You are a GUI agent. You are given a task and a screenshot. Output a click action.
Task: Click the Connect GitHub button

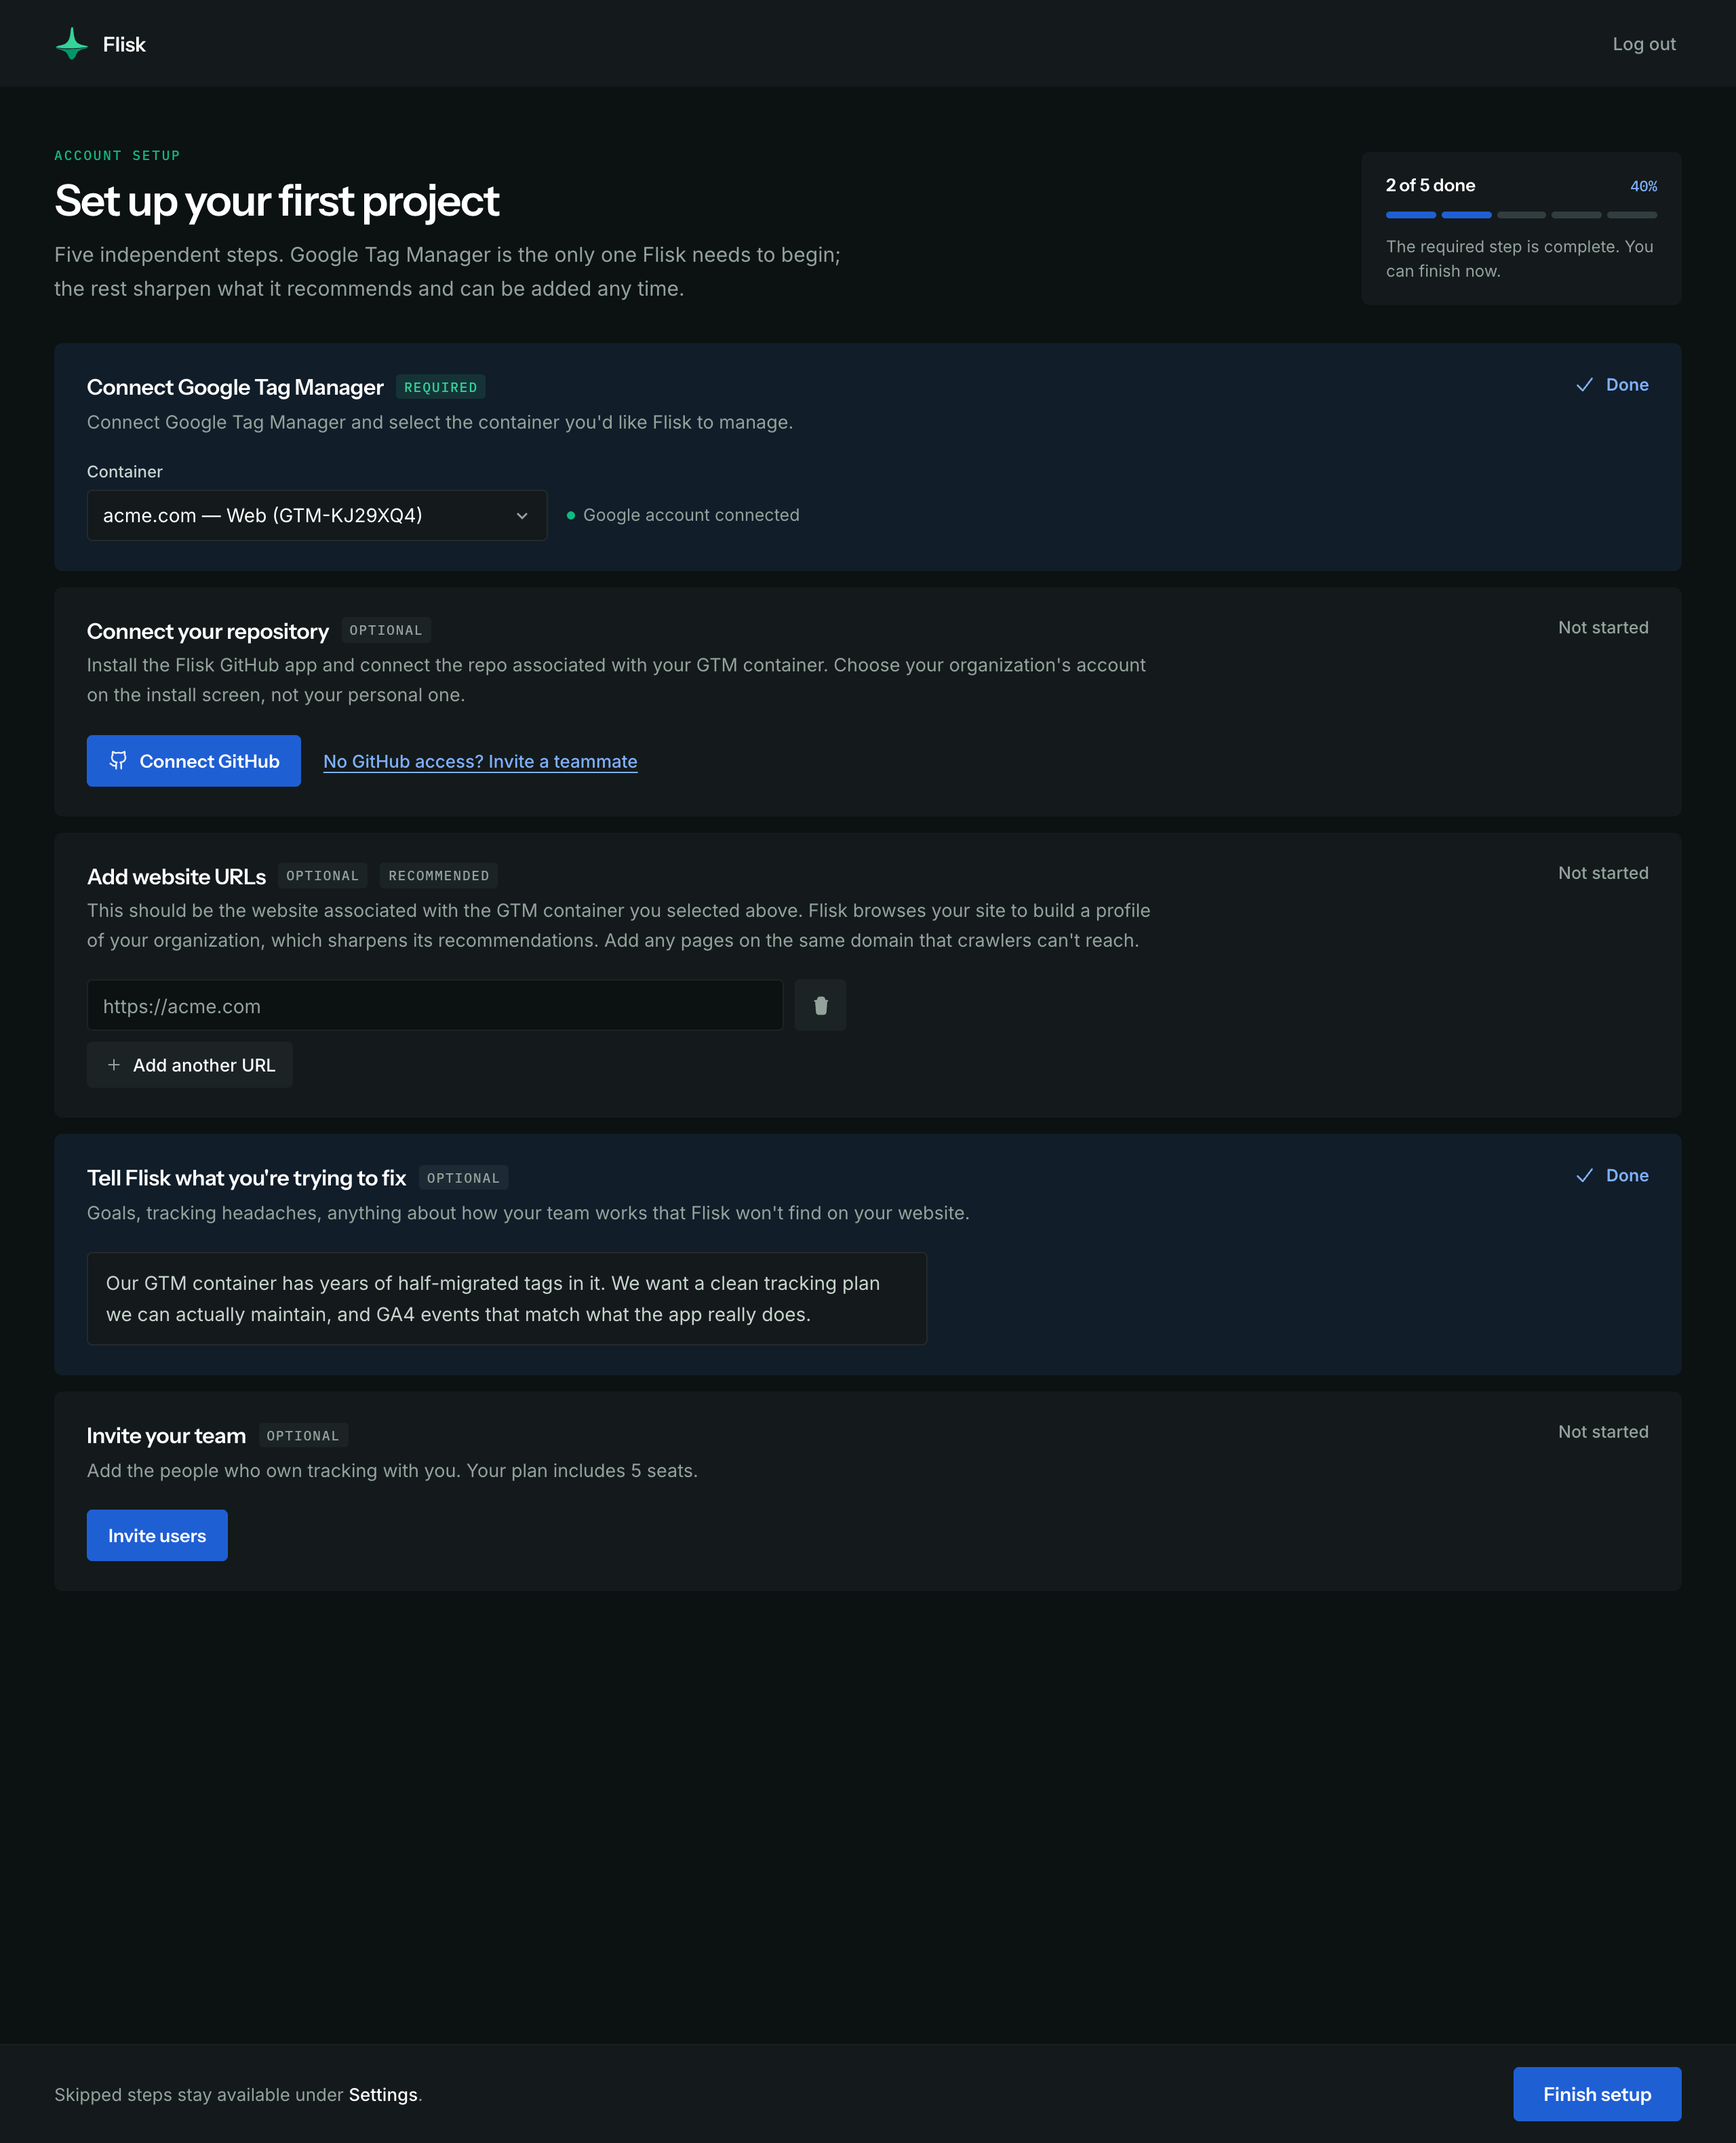(x=194, y=761)
